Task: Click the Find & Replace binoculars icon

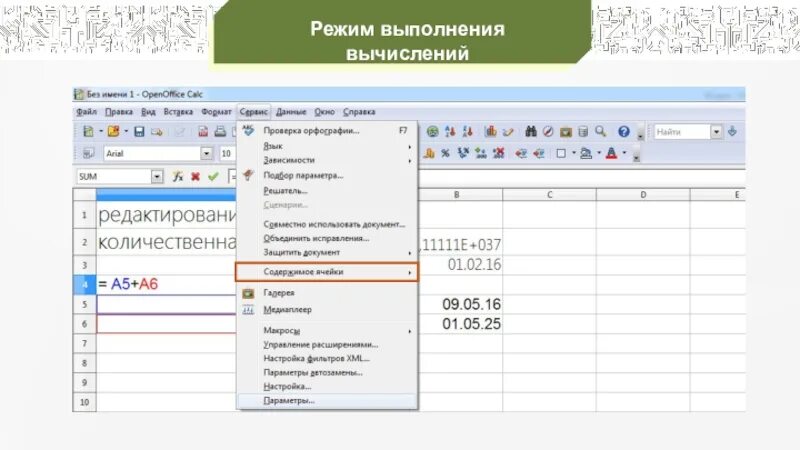Action: point(531,132)
